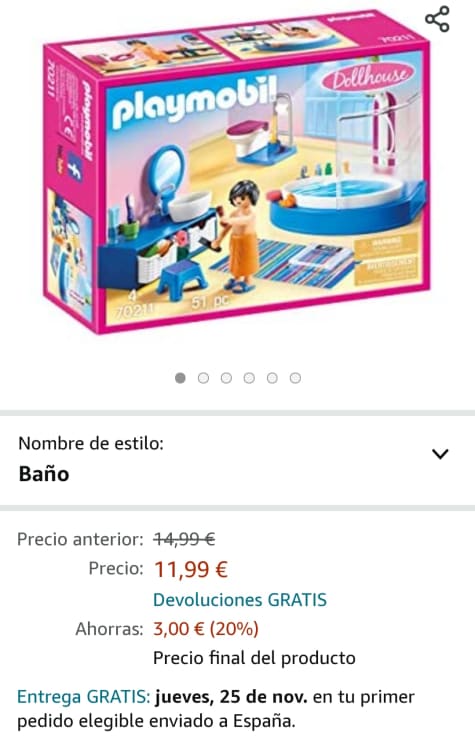The height and width of the screenshot is (748, 475).
Task: Select the first image carousel dot
Action: tap(180, 378)
